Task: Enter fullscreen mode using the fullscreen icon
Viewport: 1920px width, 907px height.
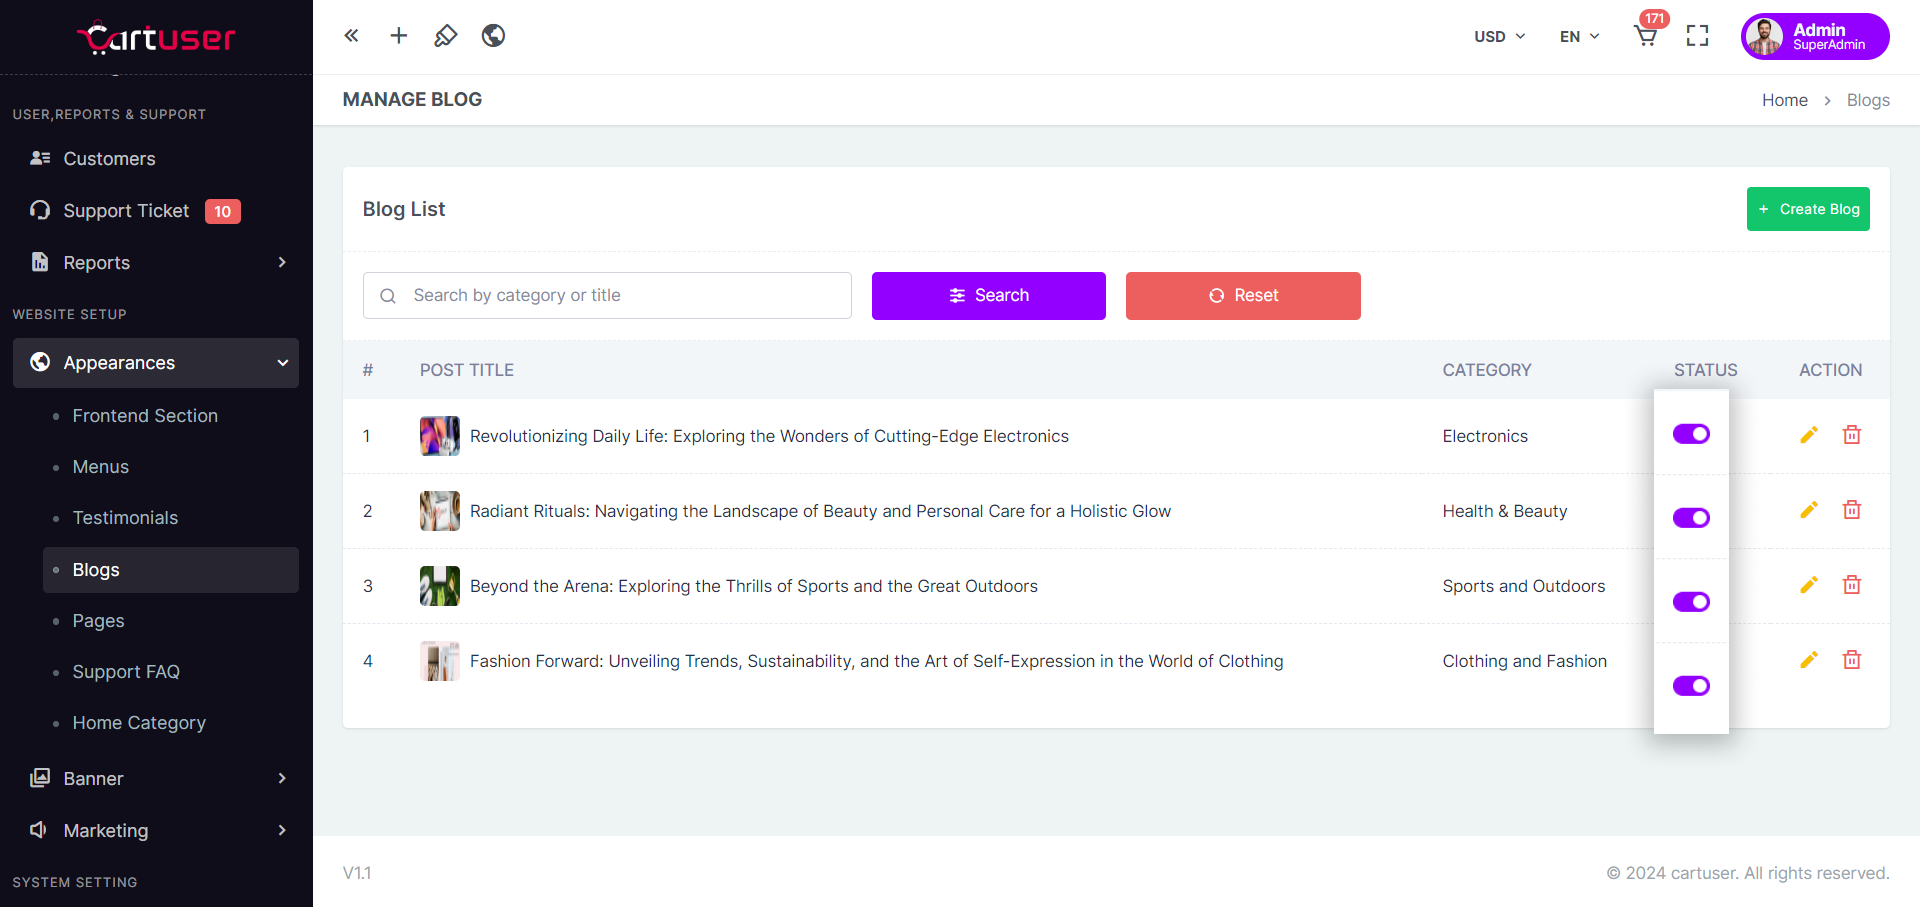Action: [1697, 36]
